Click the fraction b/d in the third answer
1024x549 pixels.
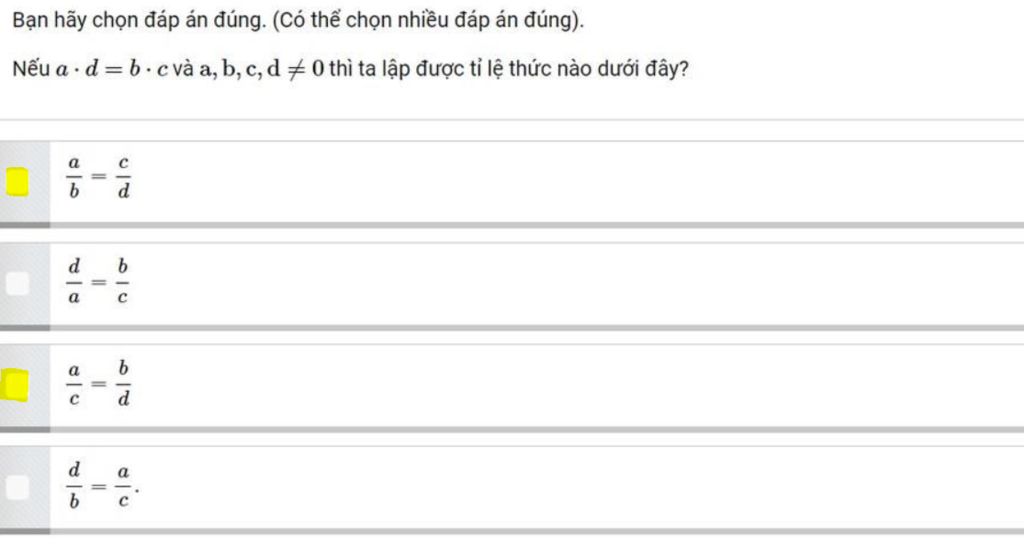point(123,383)
